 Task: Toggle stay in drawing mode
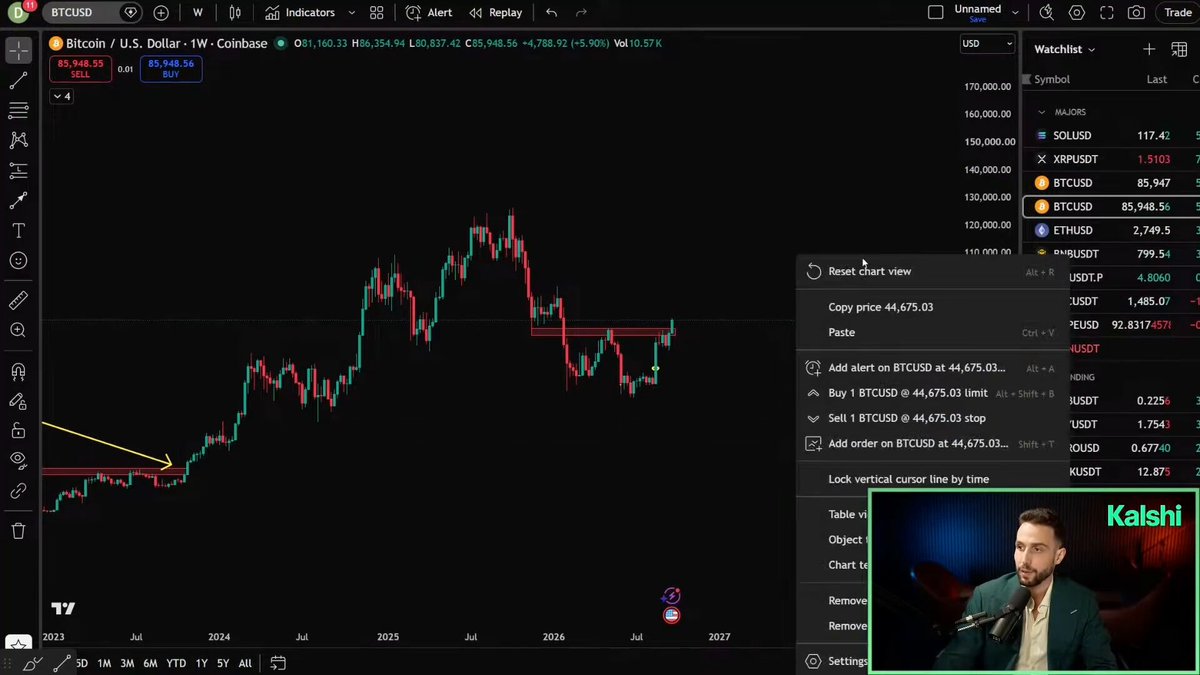[18, 401]
